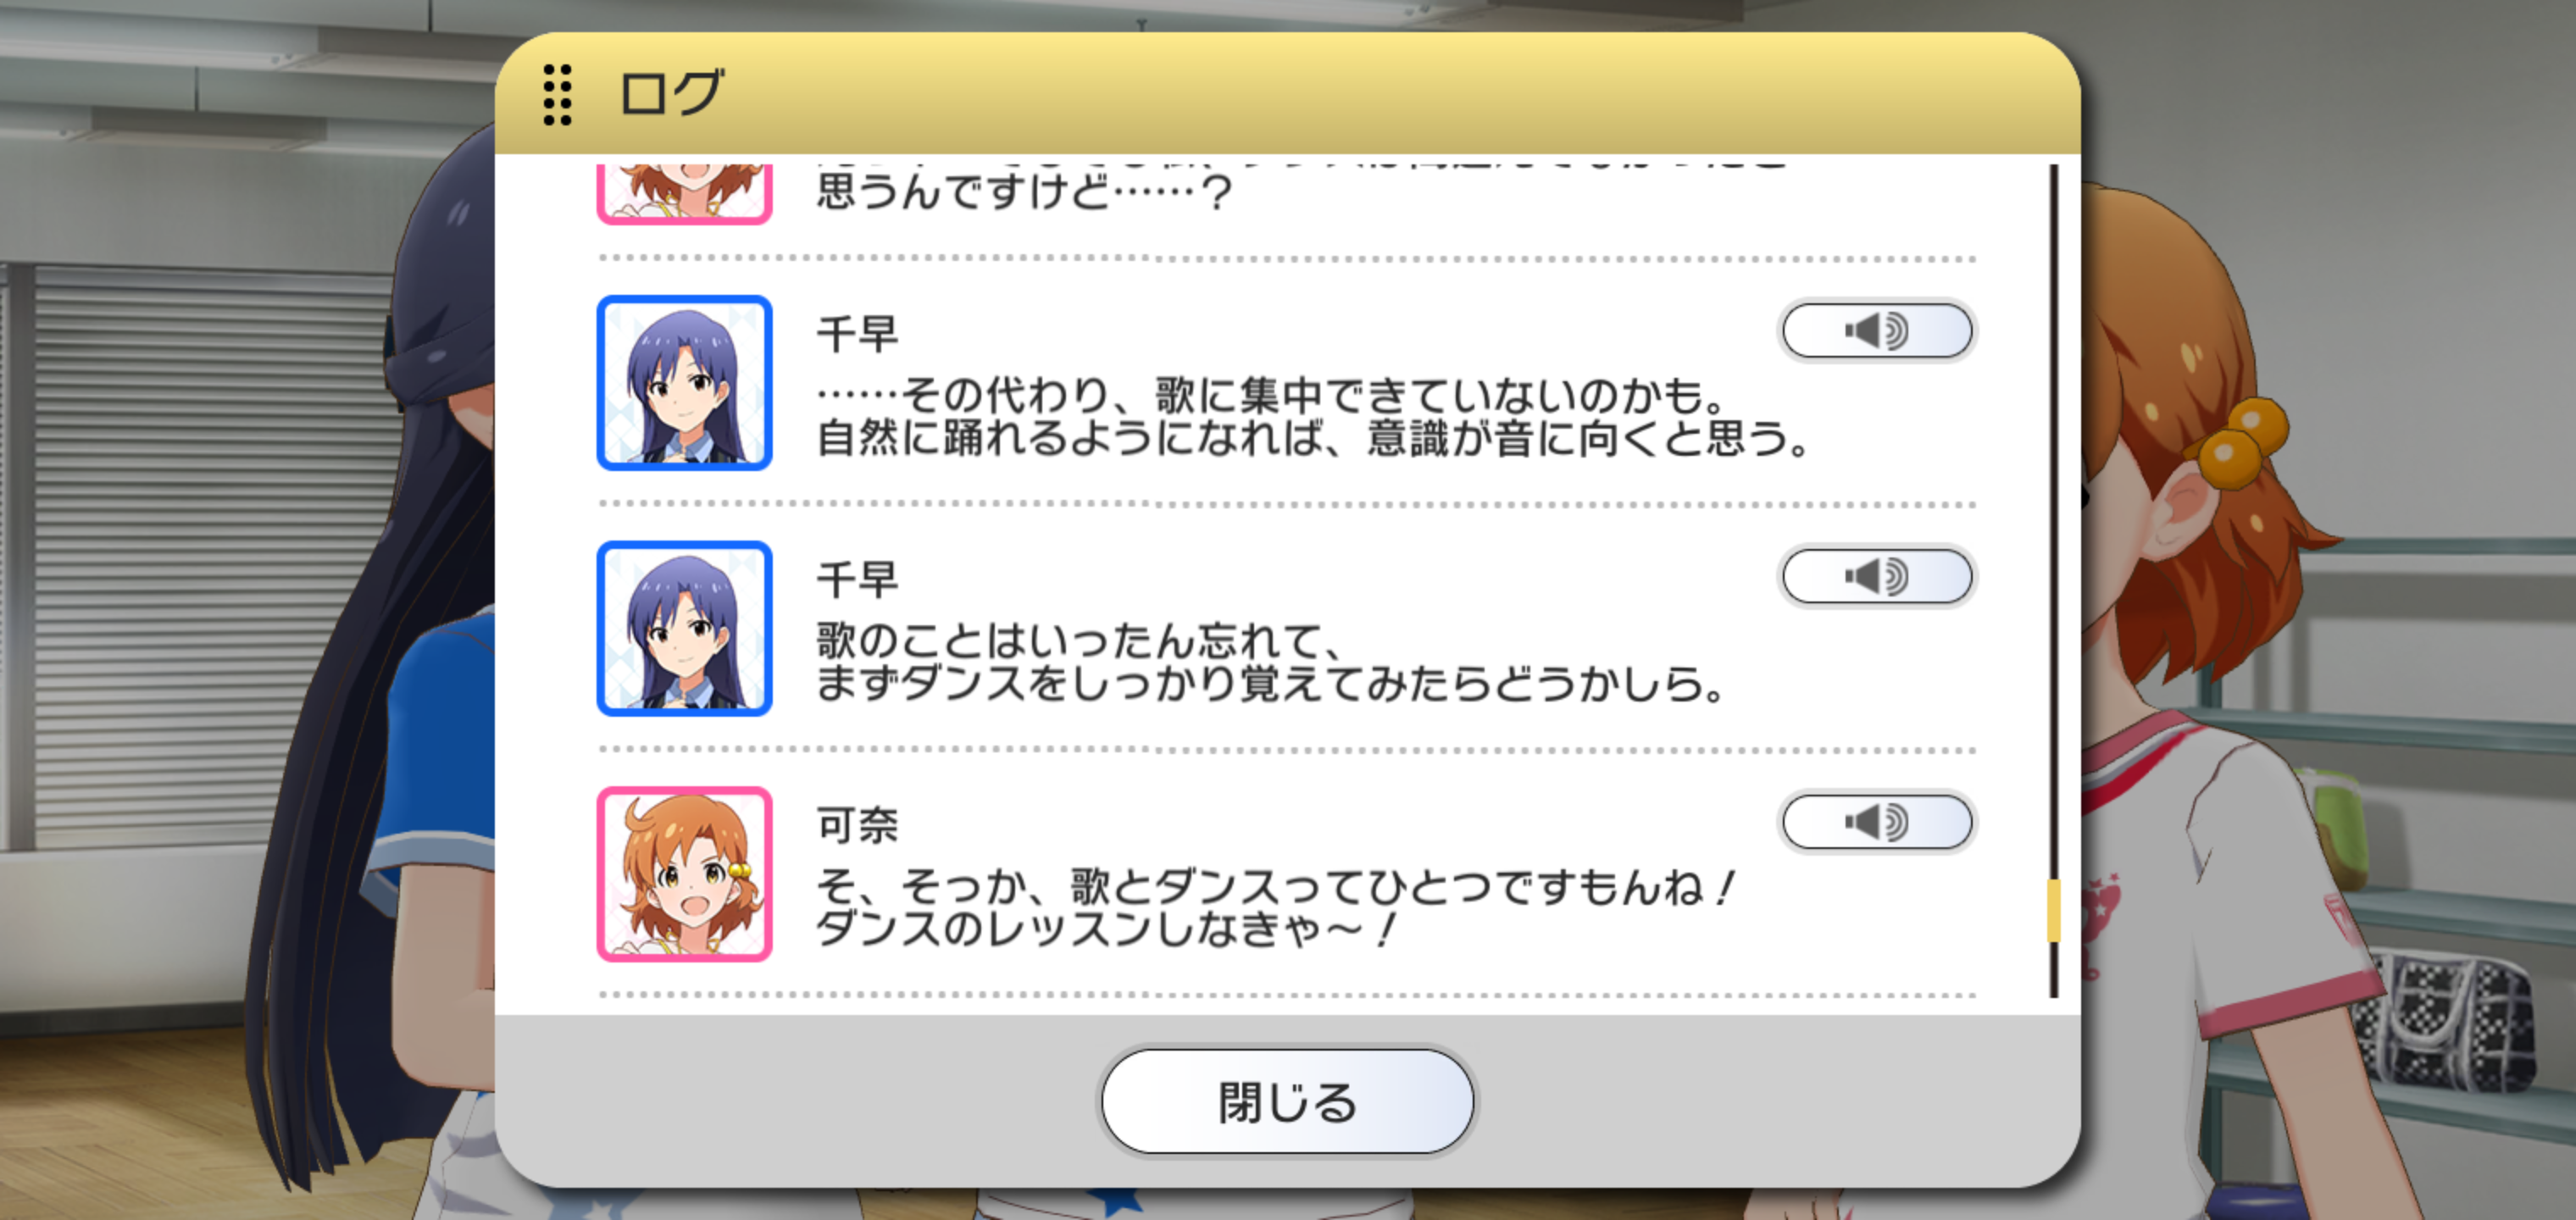Click the name label 可奈
Screen dimensions: 2576x1220
click(857, 825)
